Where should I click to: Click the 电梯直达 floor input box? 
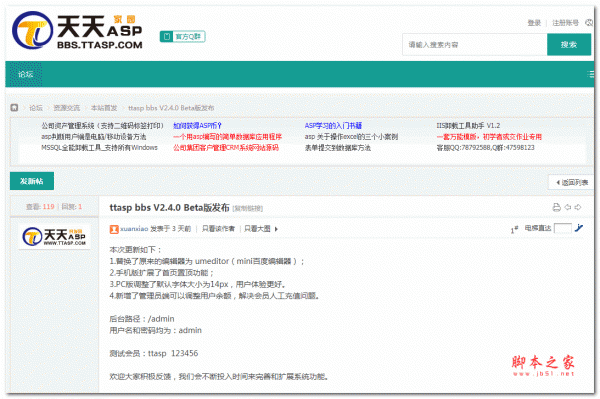point(562,228)
